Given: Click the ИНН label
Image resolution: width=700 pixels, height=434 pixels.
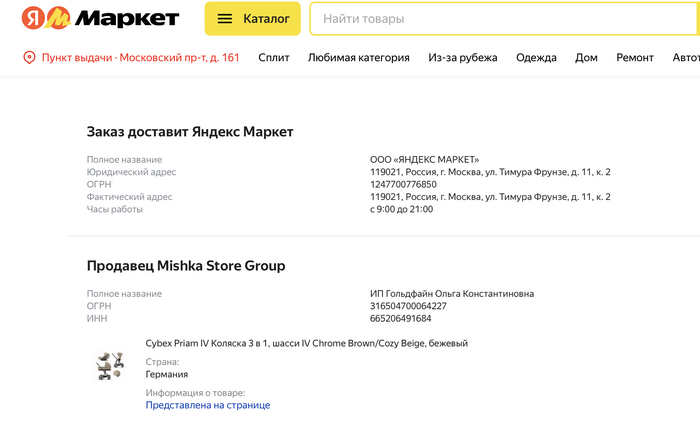Looking at the screenshot, I should [x=97, y=319].
